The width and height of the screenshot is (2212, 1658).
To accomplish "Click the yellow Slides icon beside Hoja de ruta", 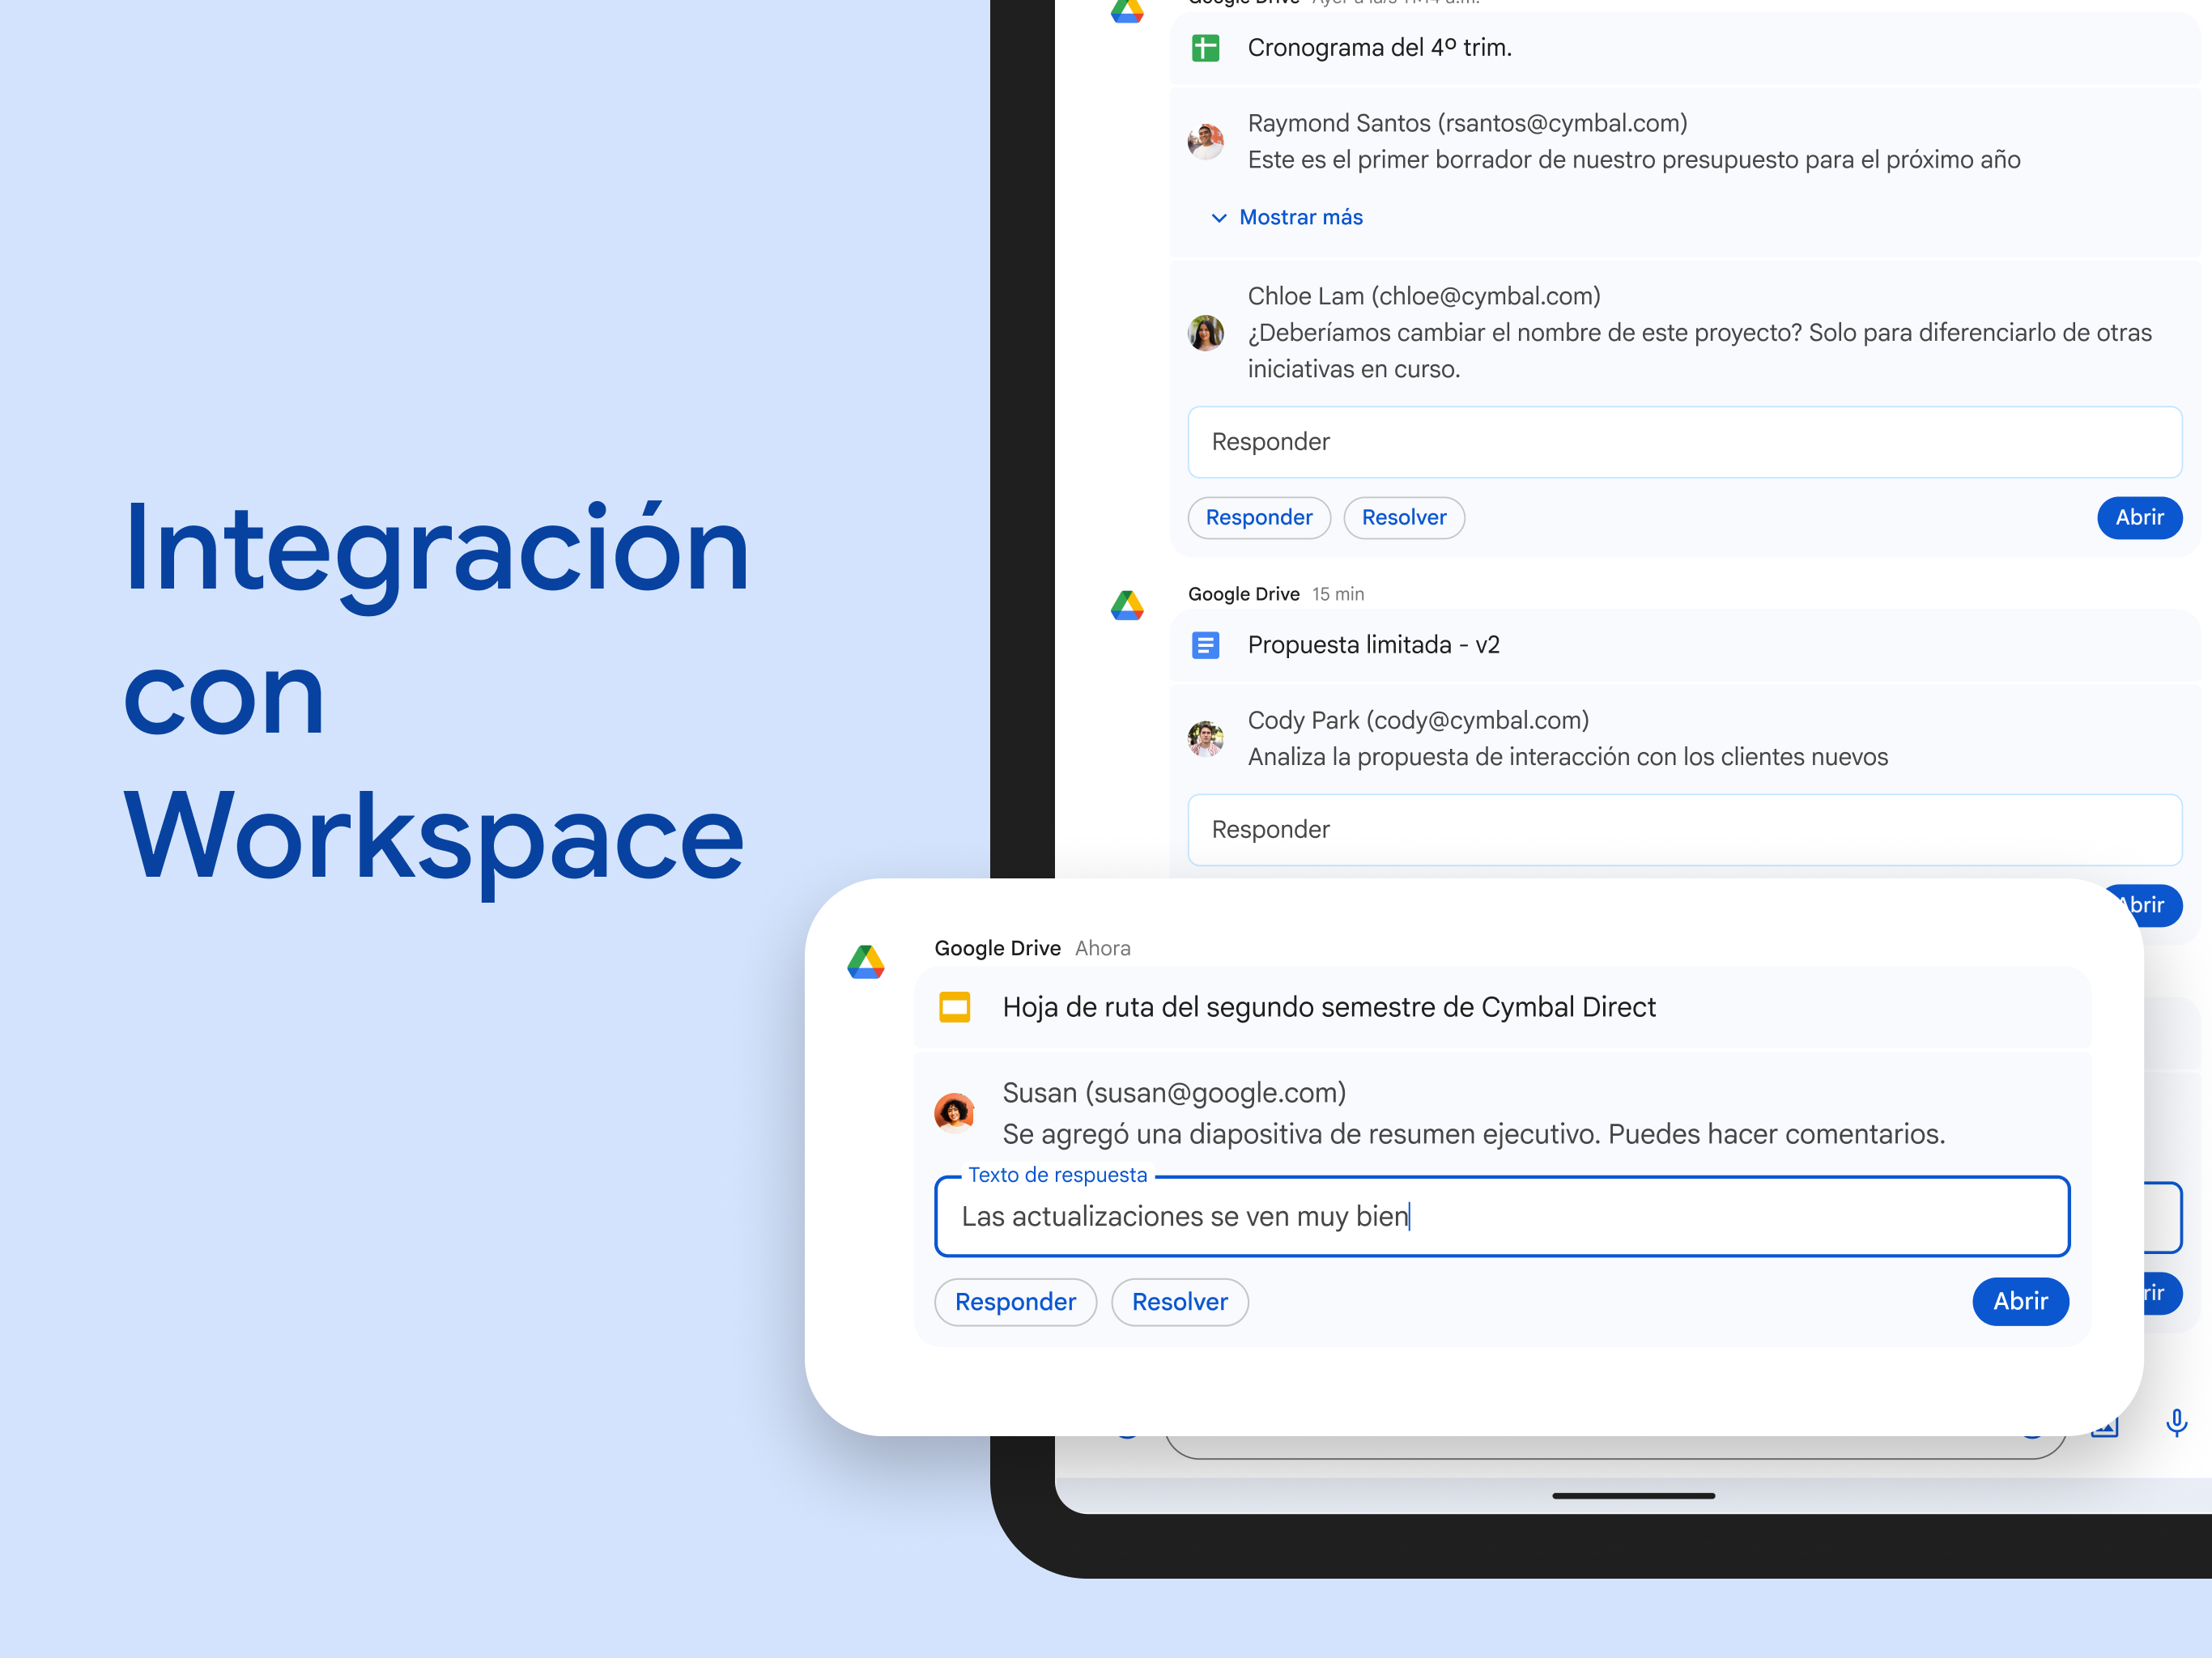I will (x=954, y=1007).
